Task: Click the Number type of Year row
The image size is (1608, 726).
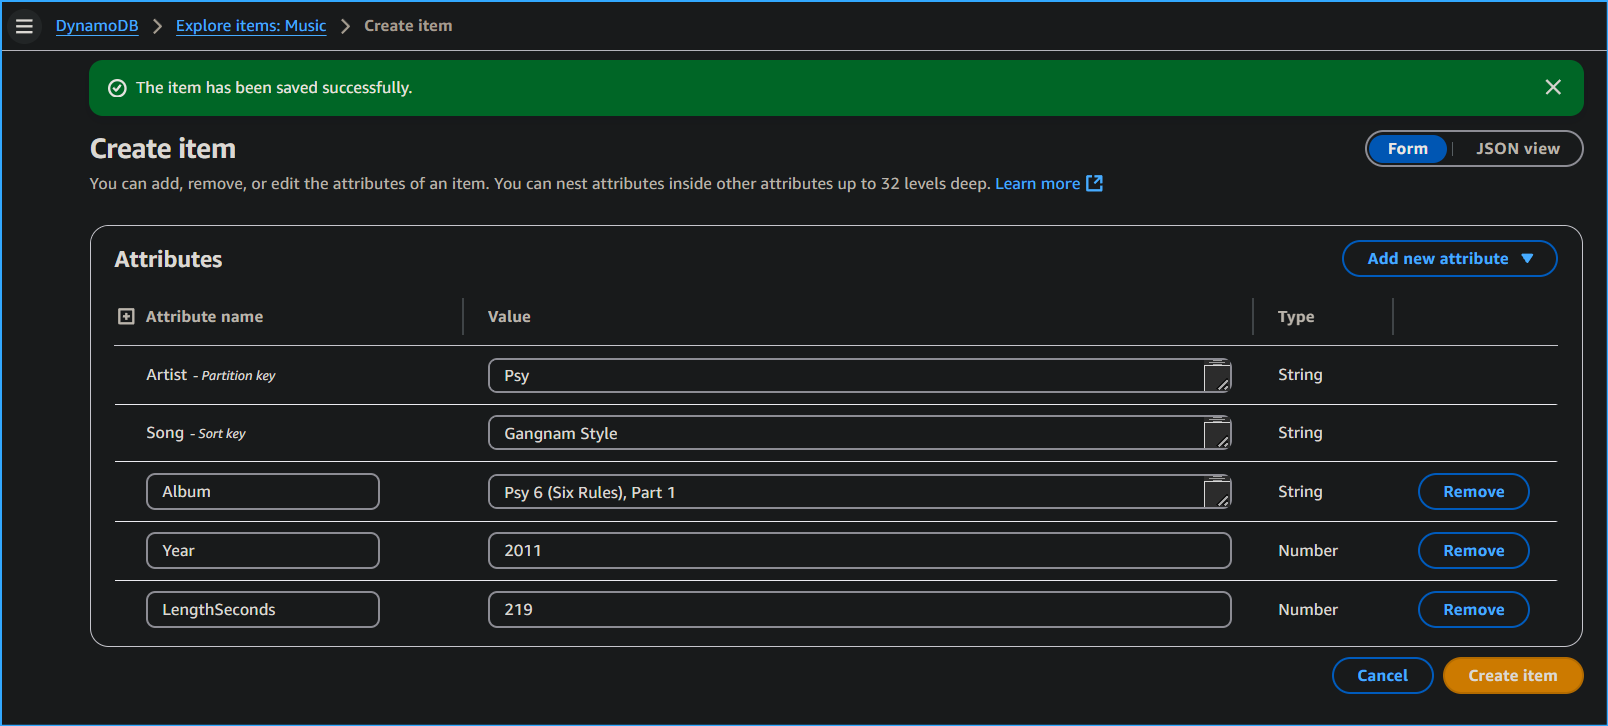Action: click(x=1307, y=551)
